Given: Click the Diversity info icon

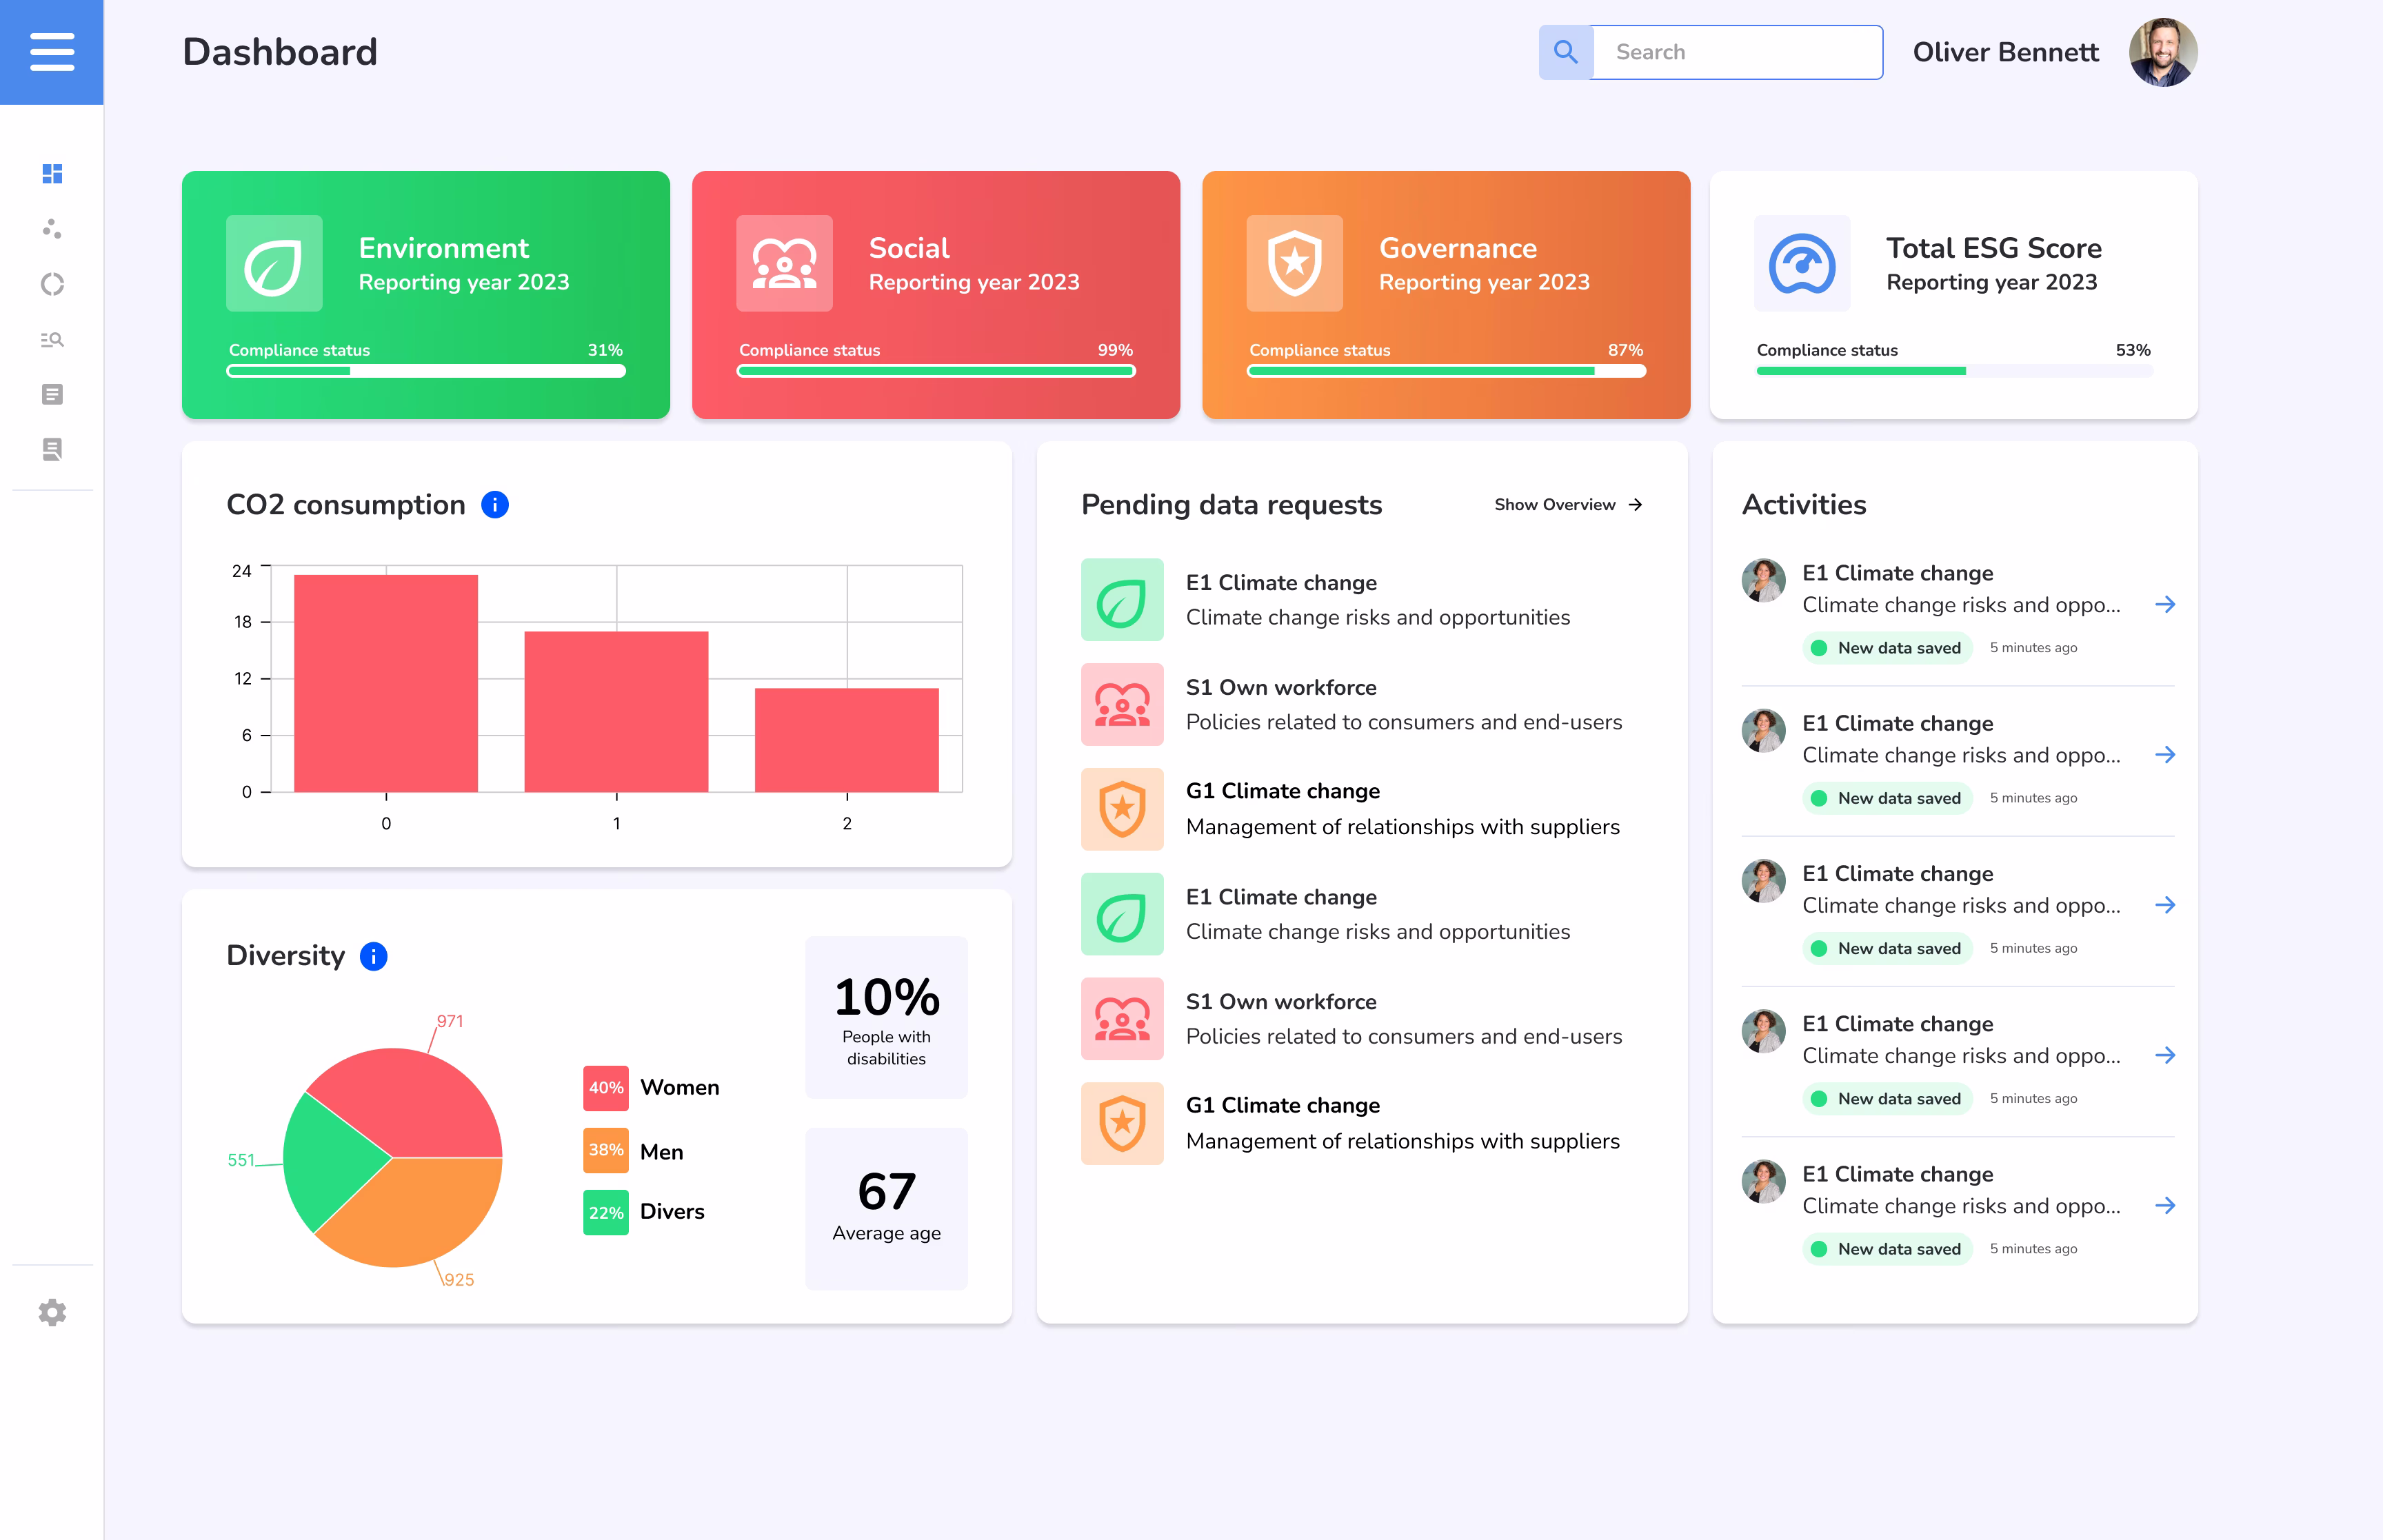Looking at the screenshot, I should (x=374, y=956).
